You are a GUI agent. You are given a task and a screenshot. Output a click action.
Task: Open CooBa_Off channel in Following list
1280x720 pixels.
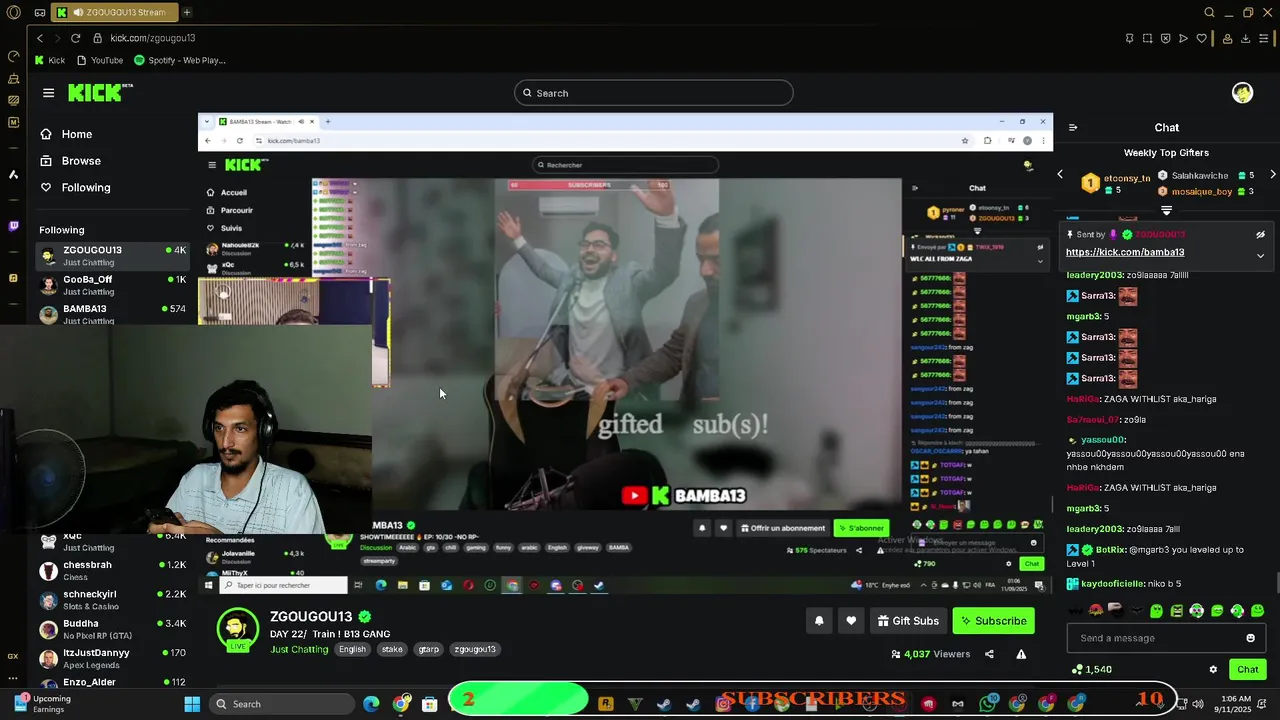click(x=112, y=285)
